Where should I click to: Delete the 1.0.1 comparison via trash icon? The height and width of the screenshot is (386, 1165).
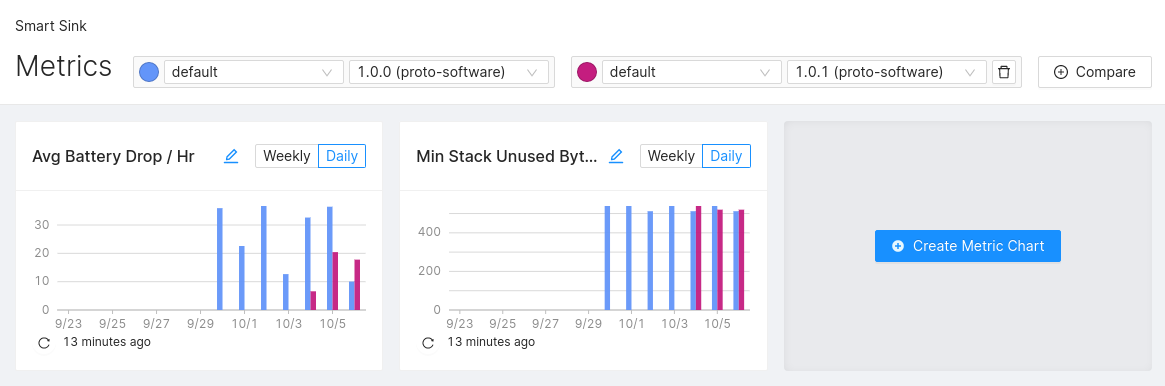[1004, 72]
